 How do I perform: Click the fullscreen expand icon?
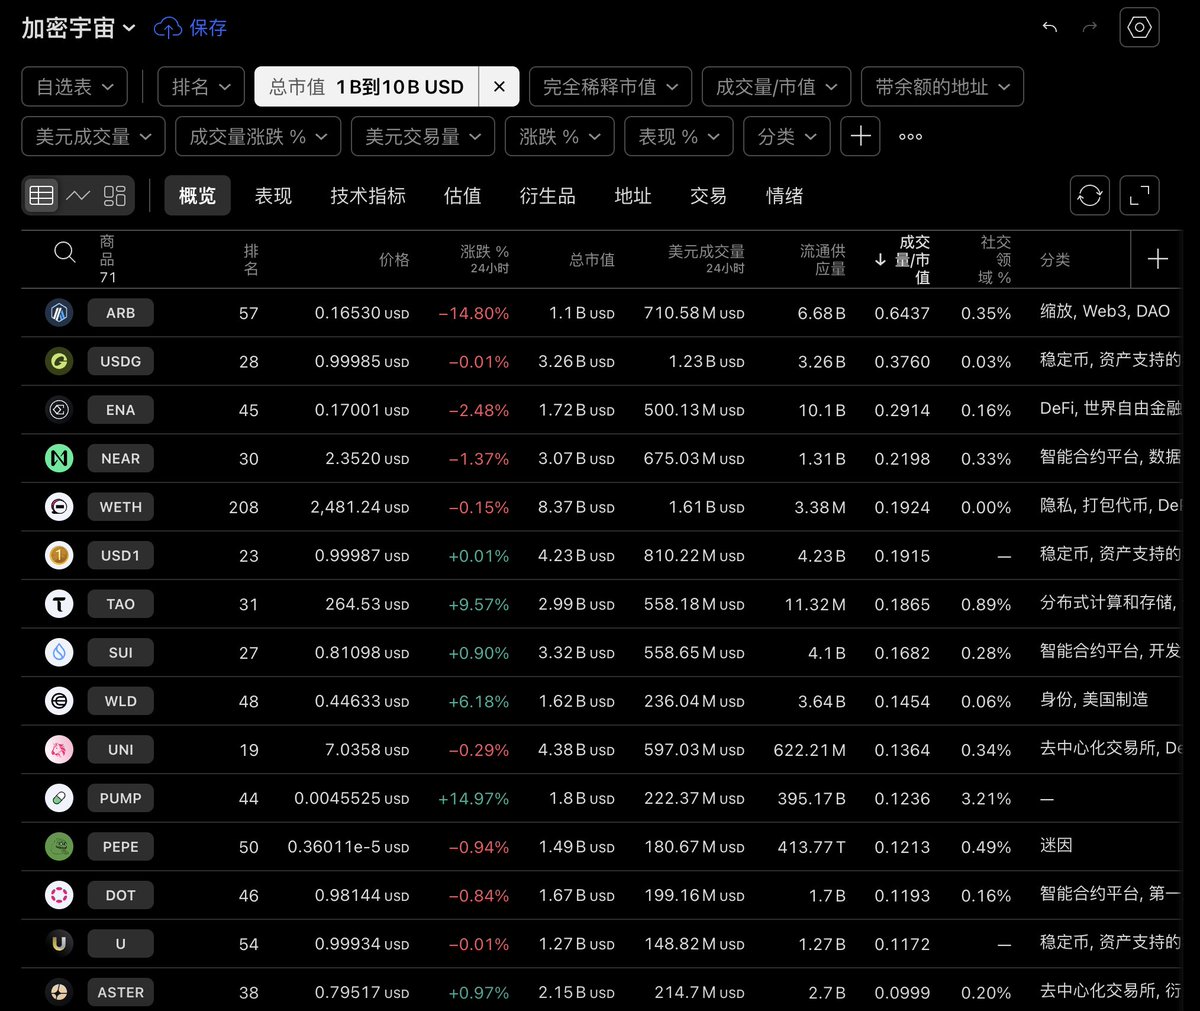tap(1140, 196)
